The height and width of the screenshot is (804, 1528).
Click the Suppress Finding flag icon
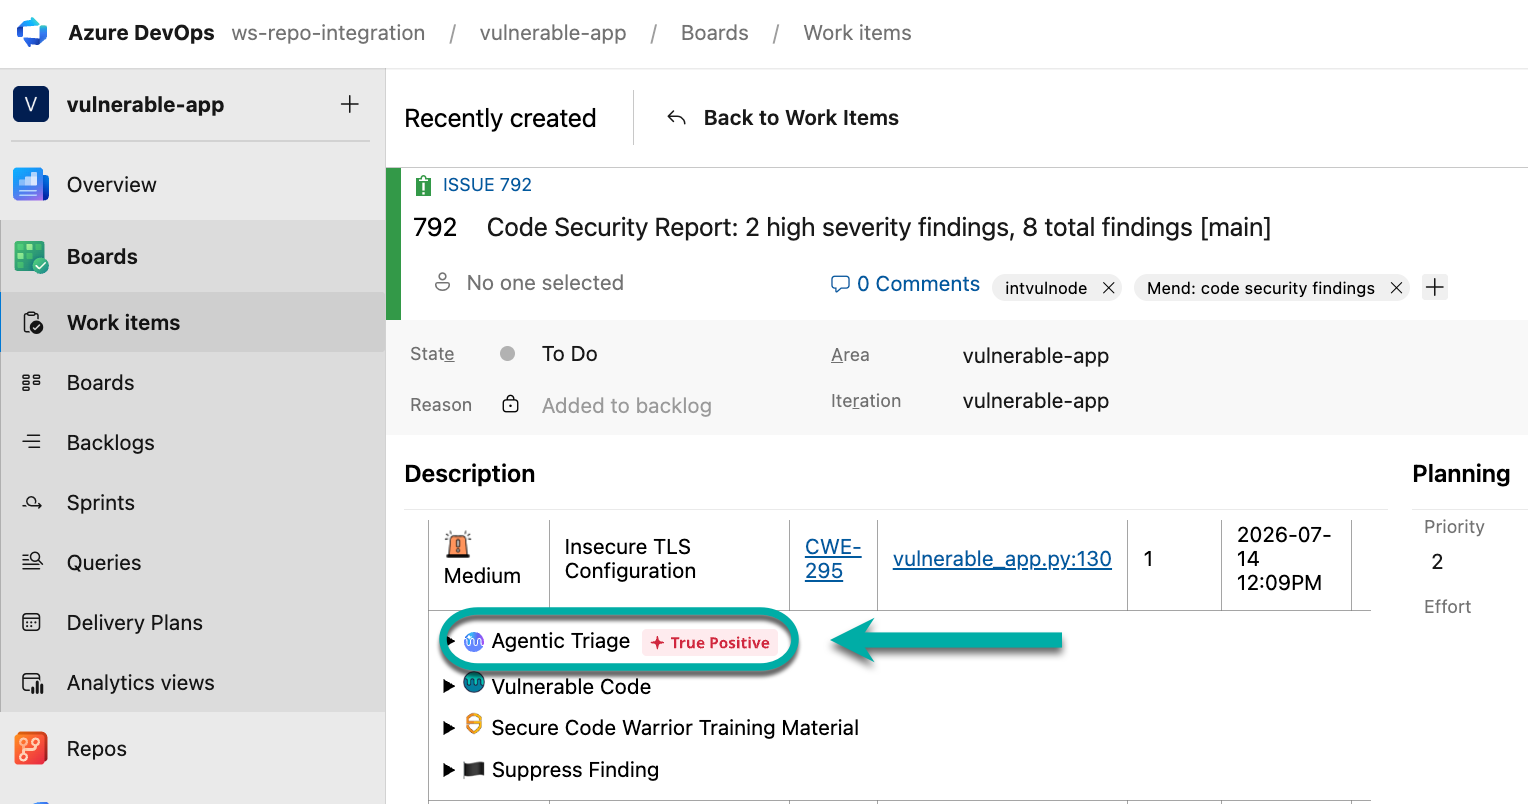click(474, 769)
